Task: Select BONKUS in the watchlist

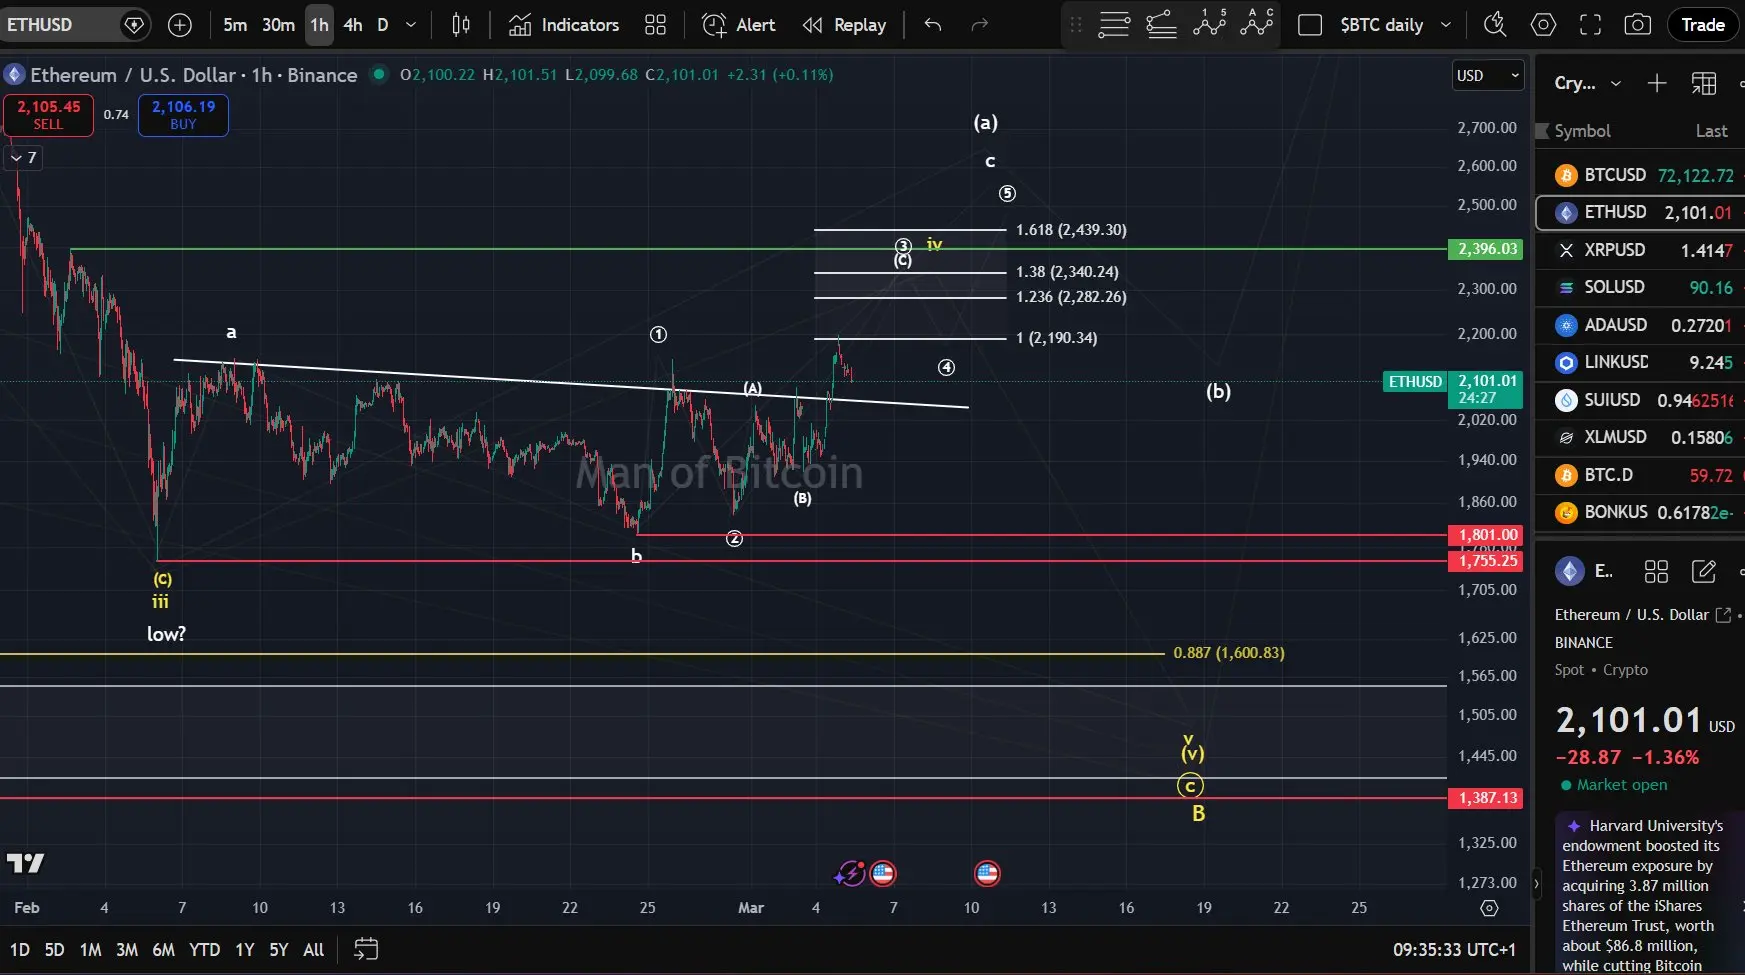Action: click(1640, 512)
